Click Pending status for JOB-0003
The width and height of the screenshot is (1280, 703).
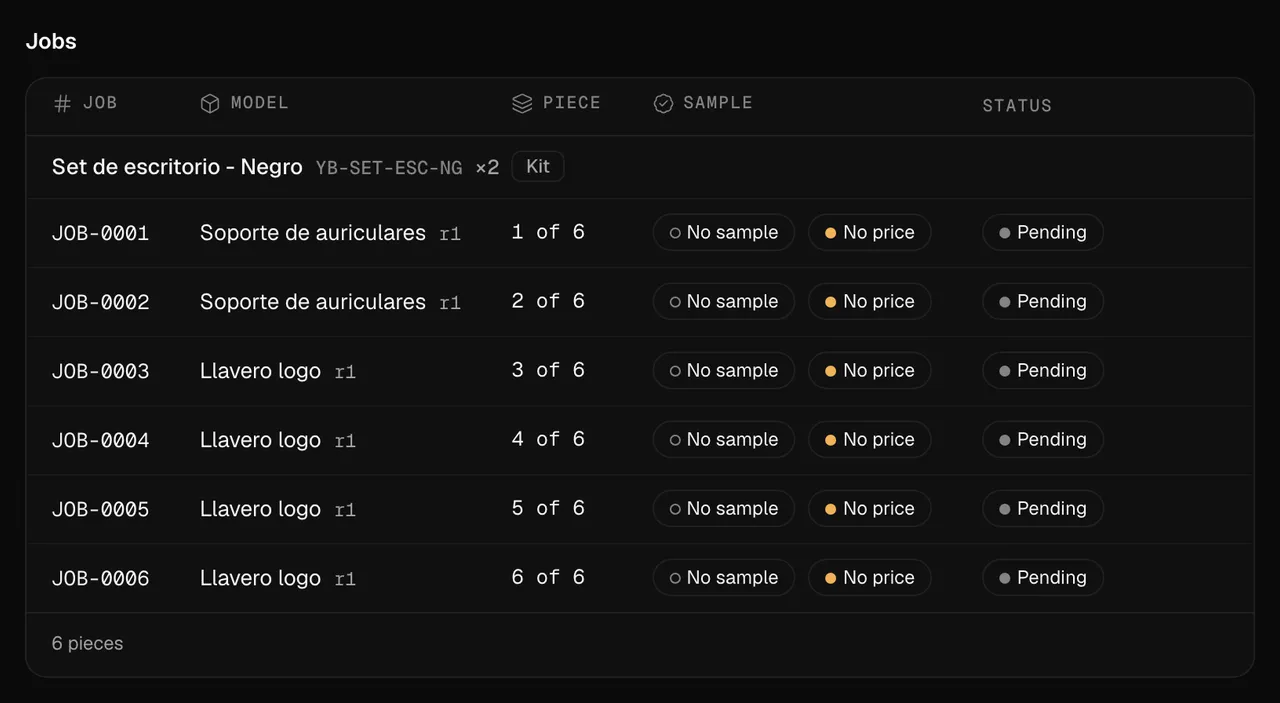click(1043, 370)
